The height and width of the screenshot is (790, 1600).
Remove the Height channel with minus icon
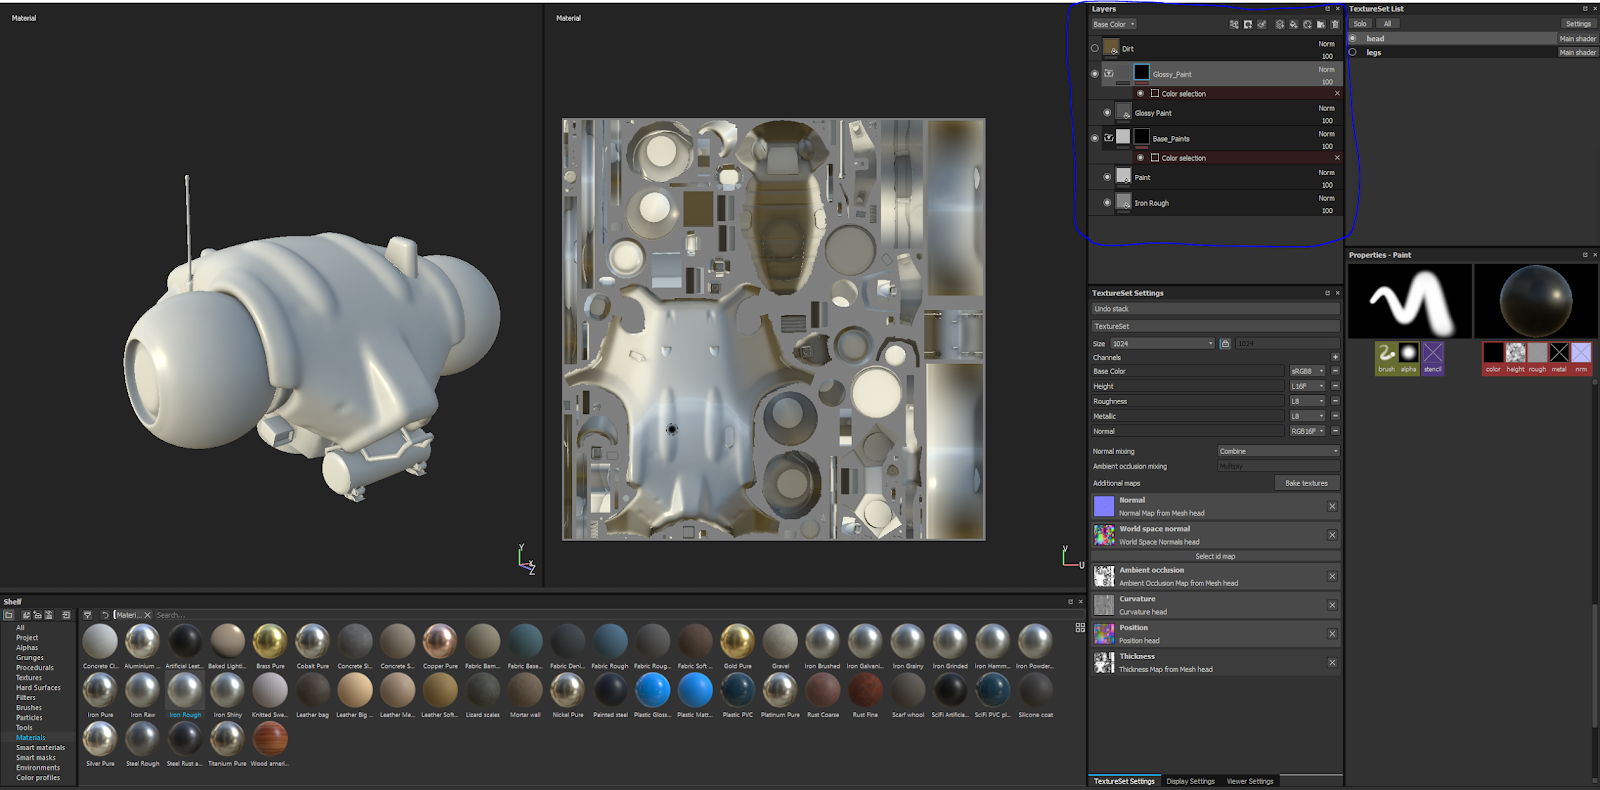coord(1335,386)
